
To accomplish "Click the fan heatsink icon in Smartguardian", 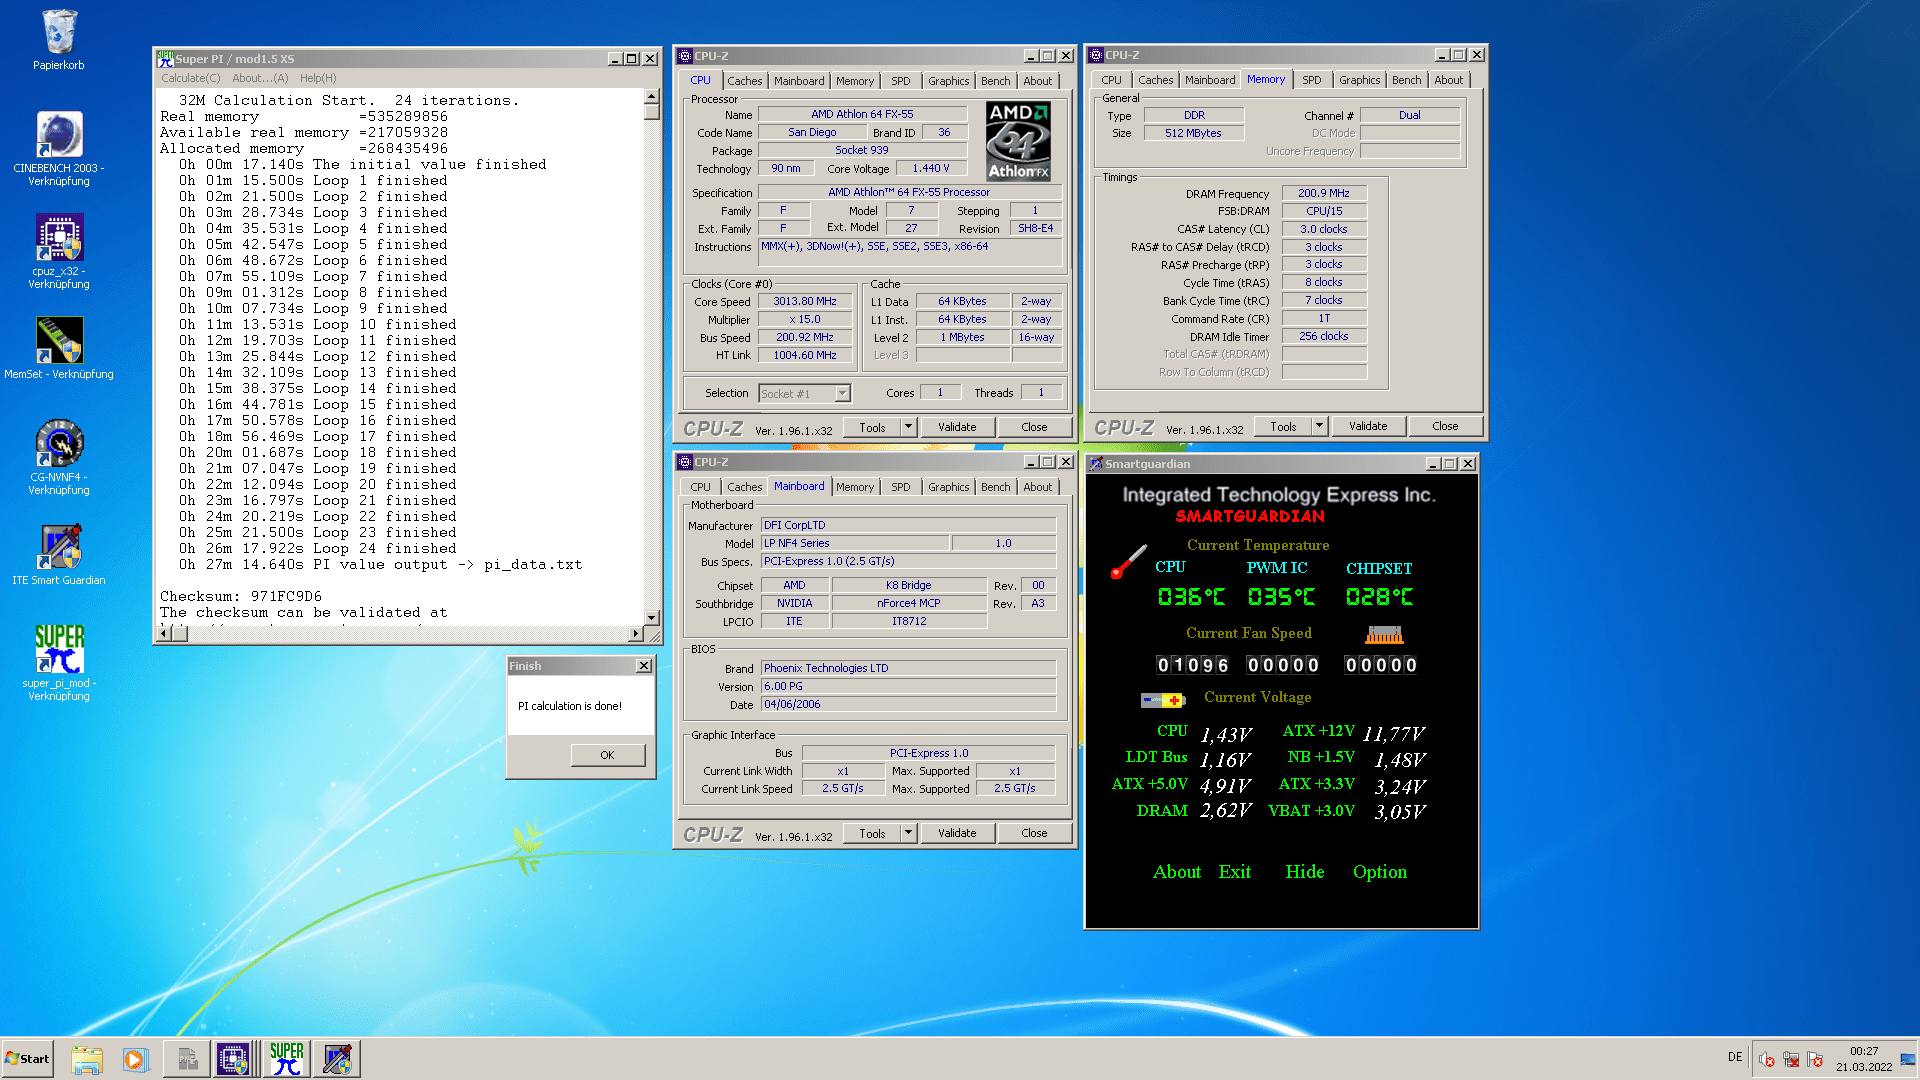I will point(1384,634).
